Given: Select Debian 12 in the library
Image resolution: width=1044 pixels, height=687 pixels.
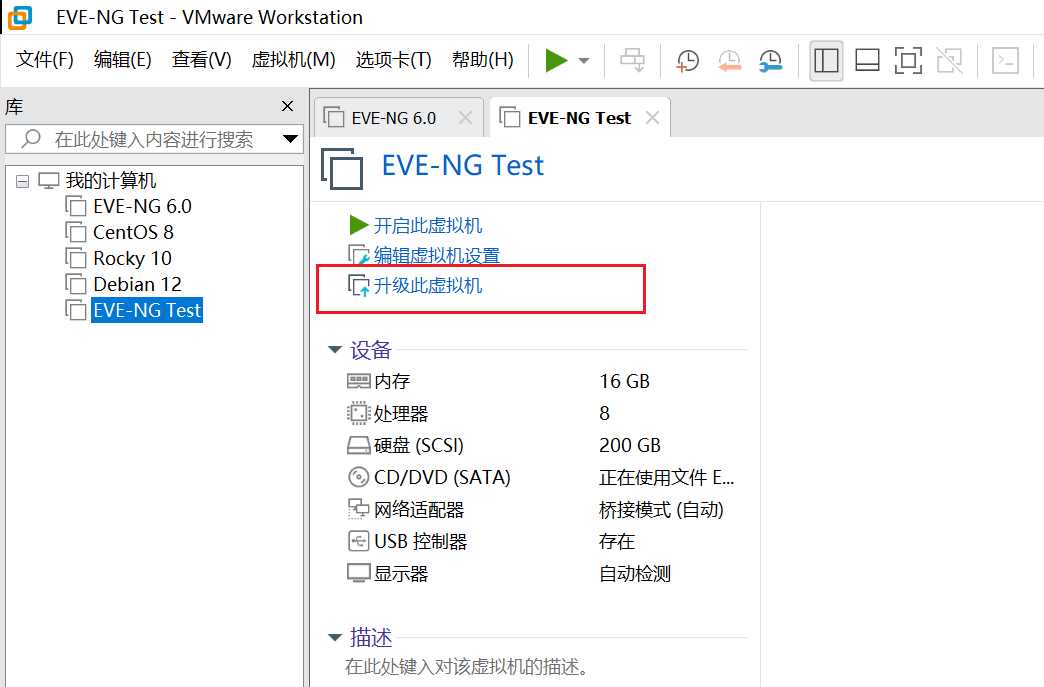Looking at the screenshot, I should pyautogui.click(x=137, y=284).
